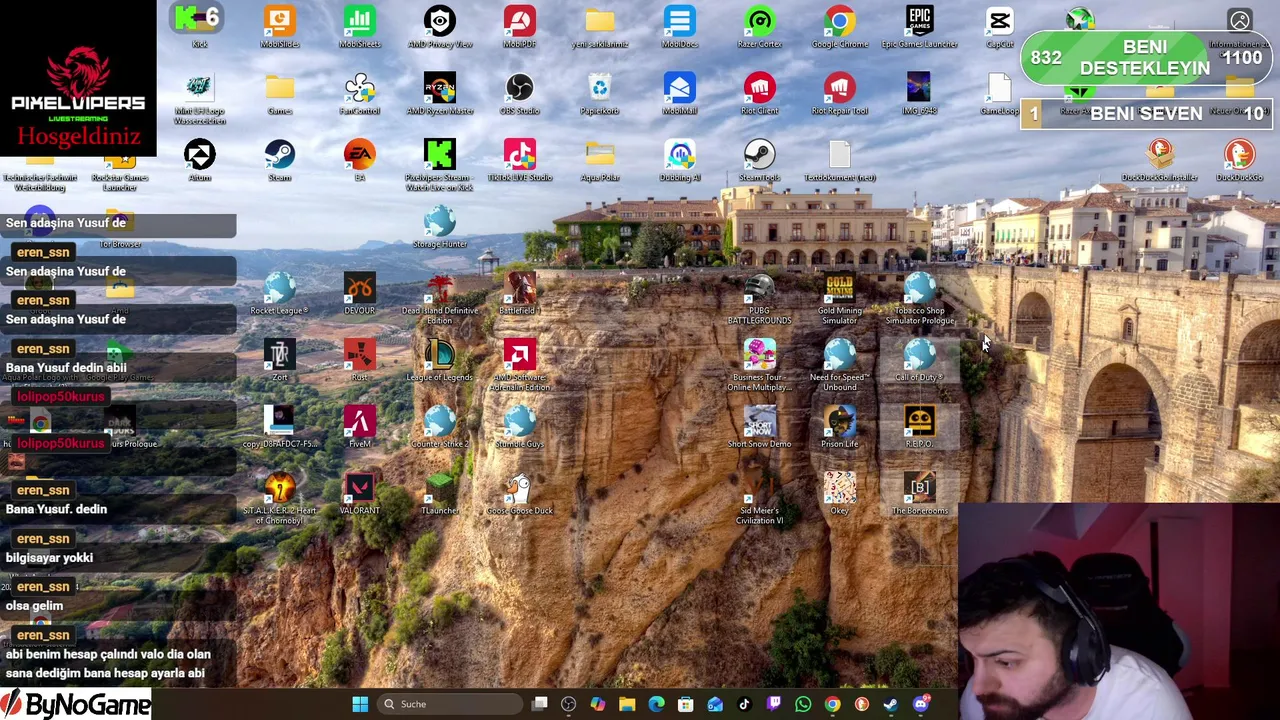Image resolution: width=1280 pixels, height=720 pixels.
Task: Select the IMG_6948 file icon
Action: tap(919, 94)
